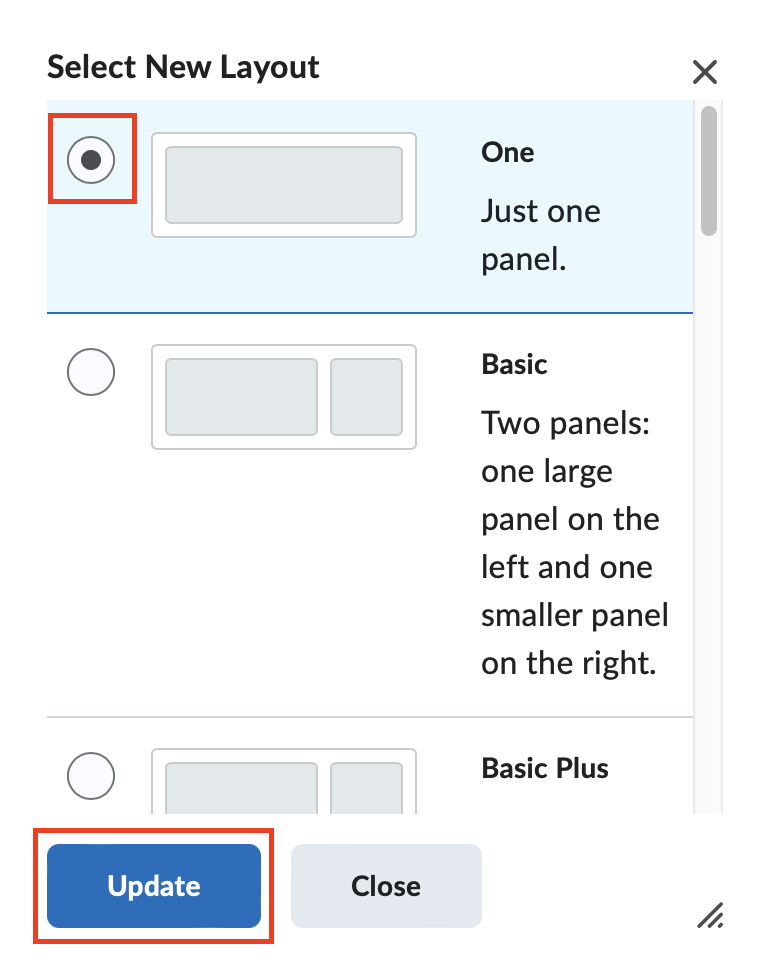The width and height of the screenshot is (768, 974).
Task: Close the layout dialog with the X icon
Action: click(705, 72)
